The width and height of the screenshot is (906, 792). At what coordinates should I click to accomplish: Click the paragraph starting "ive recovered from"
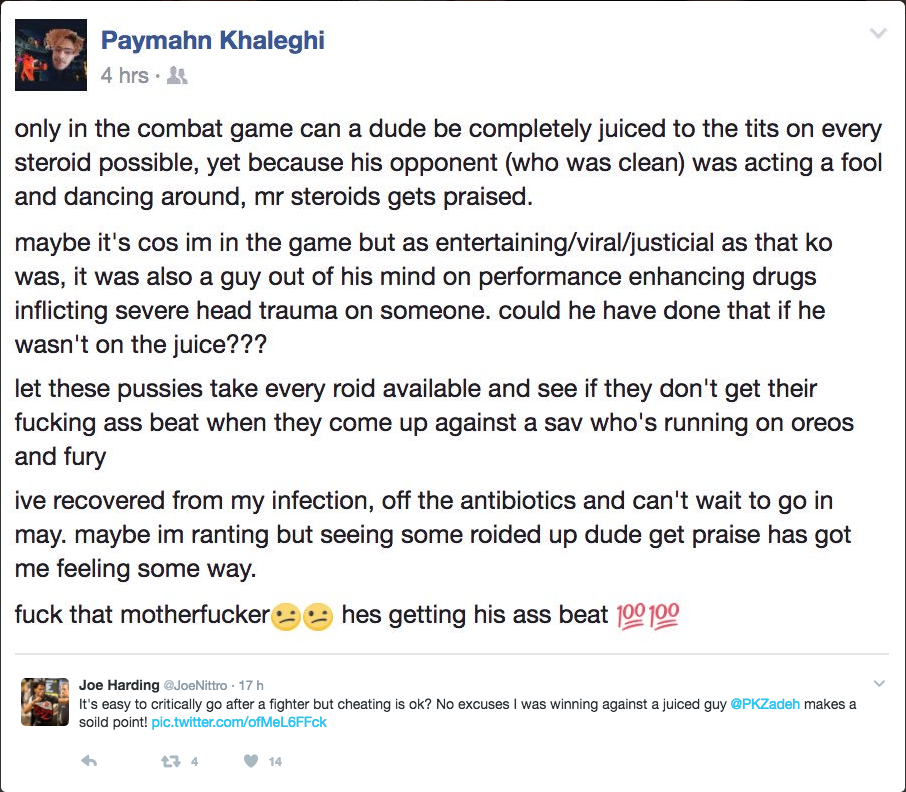coord(432,534)
